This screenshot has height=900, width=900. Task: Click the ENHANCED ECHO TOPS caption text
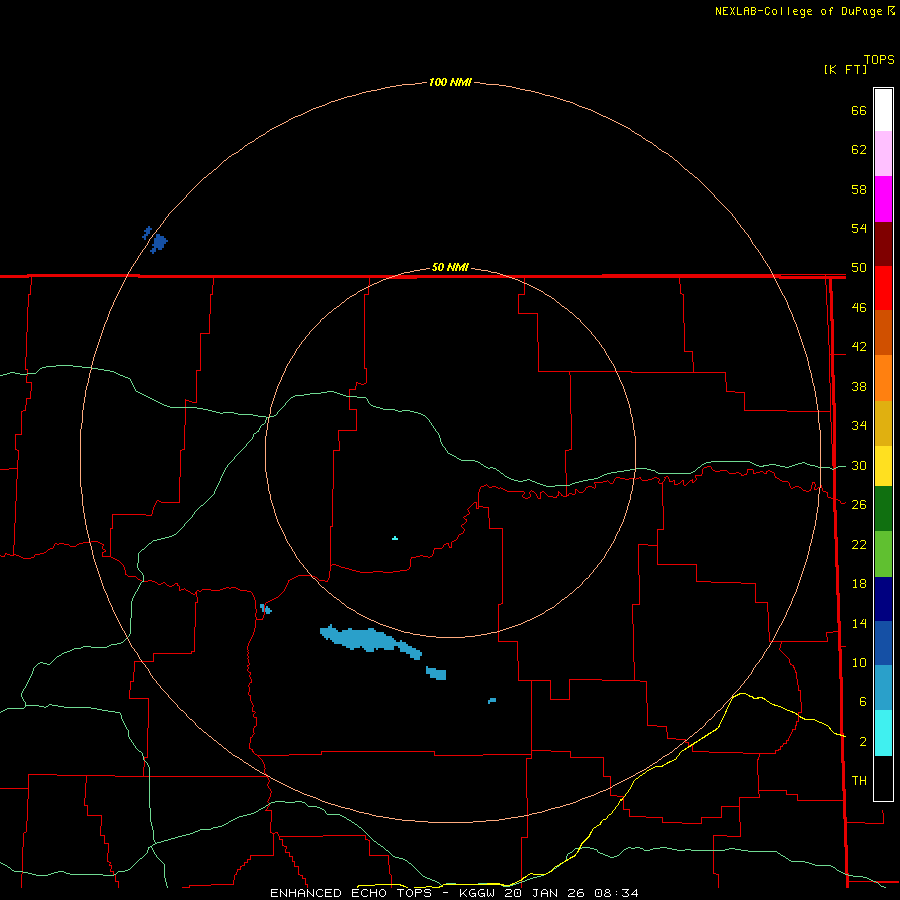(351, 893)
